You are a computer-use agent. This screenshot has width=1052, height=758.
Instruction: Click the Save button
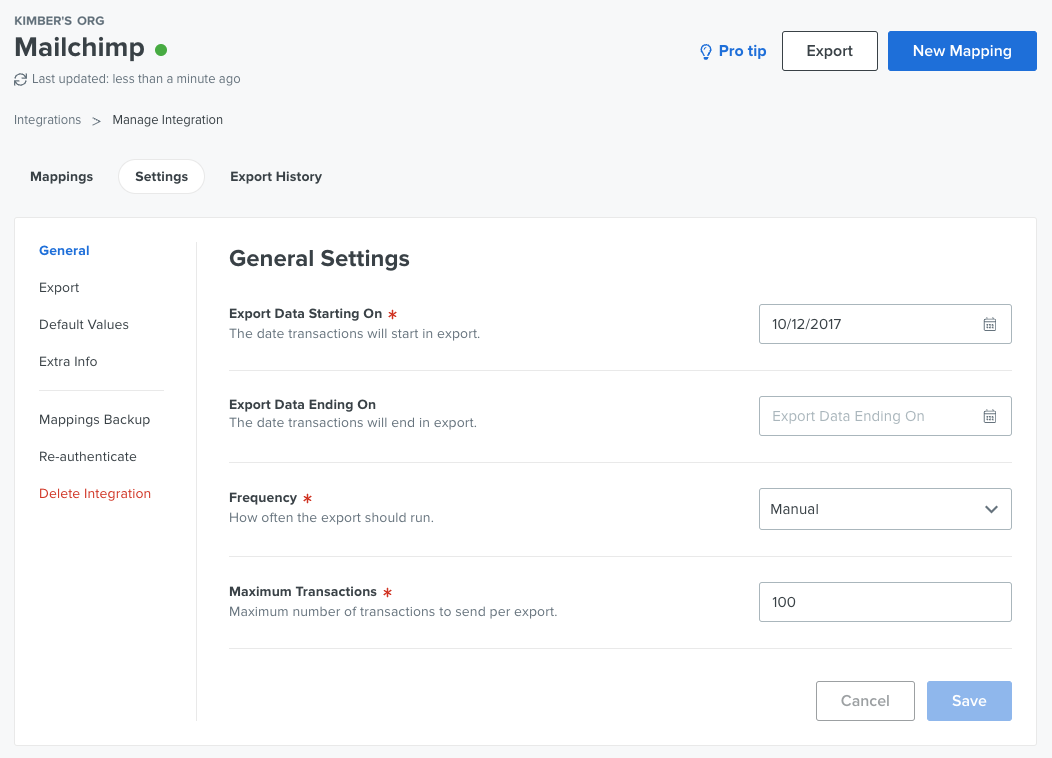click(969, 701)
